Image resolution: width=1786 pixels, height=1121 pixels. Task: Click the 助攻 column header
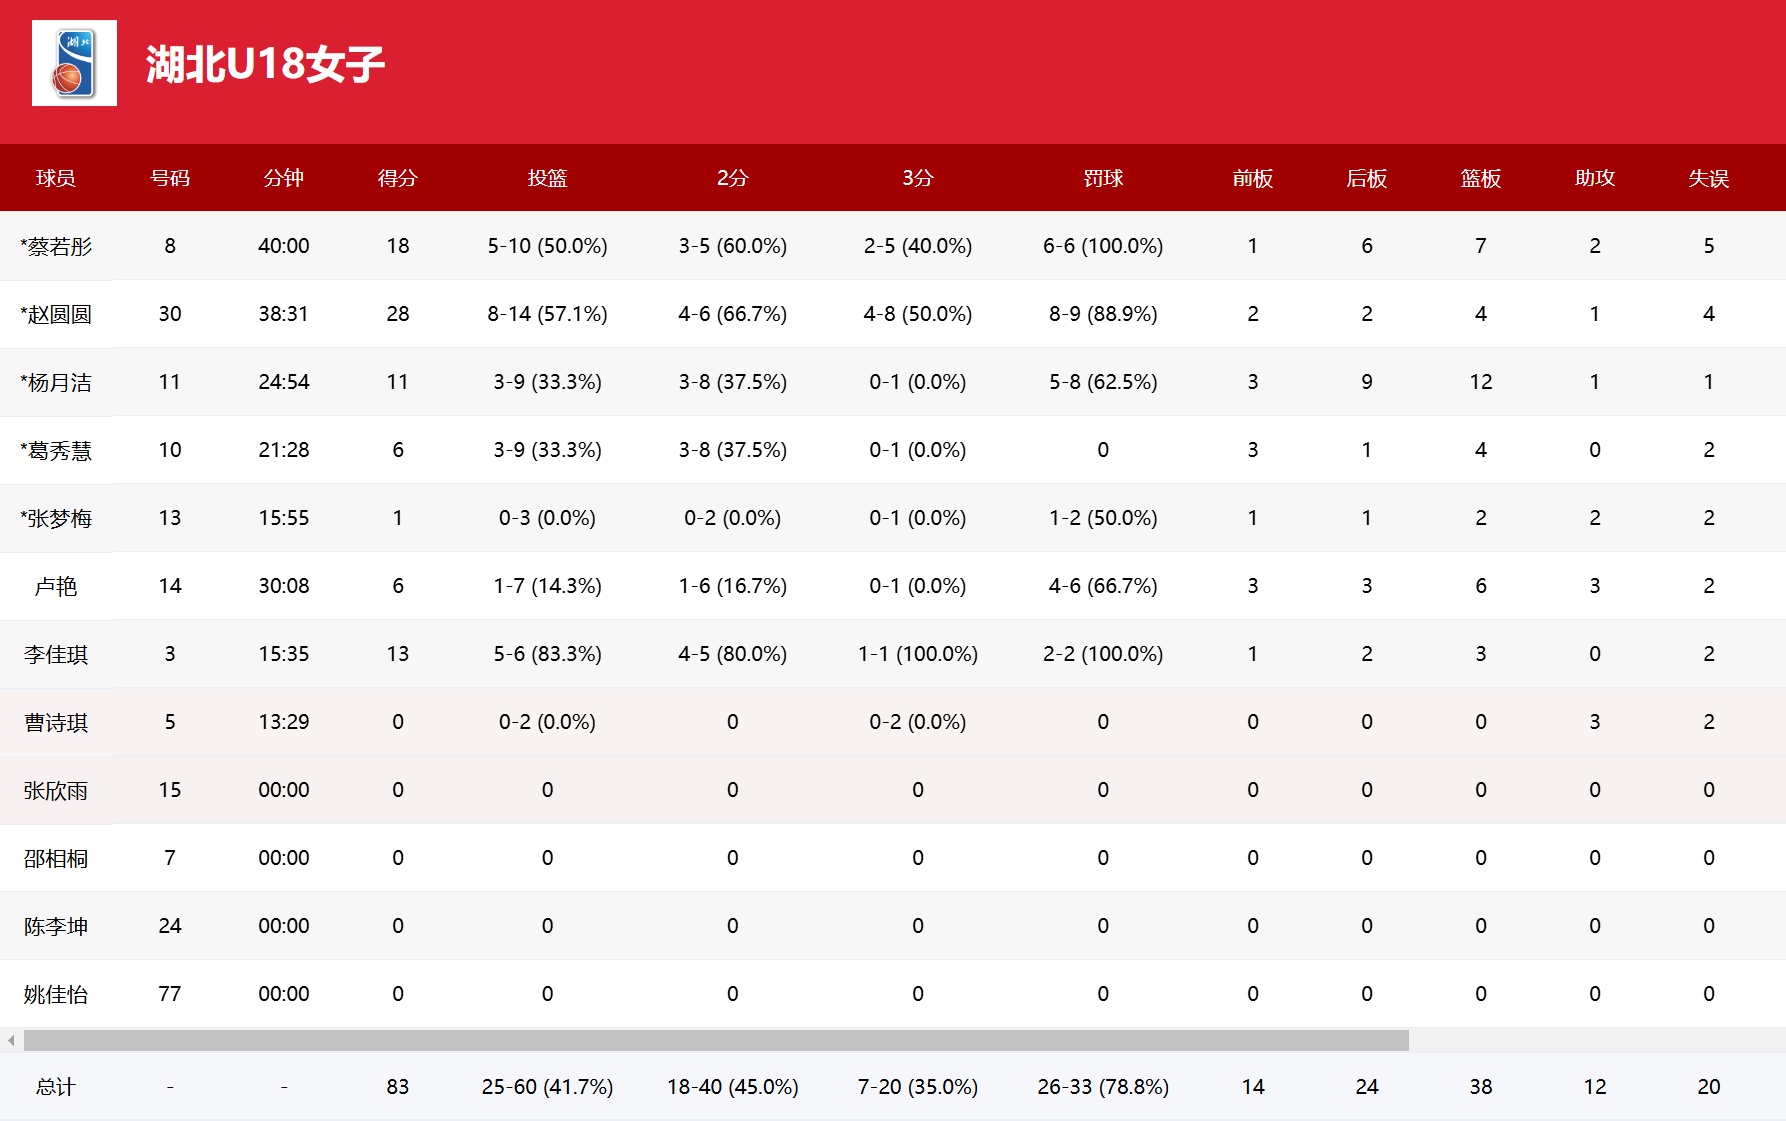click(x=1594, y=178)
